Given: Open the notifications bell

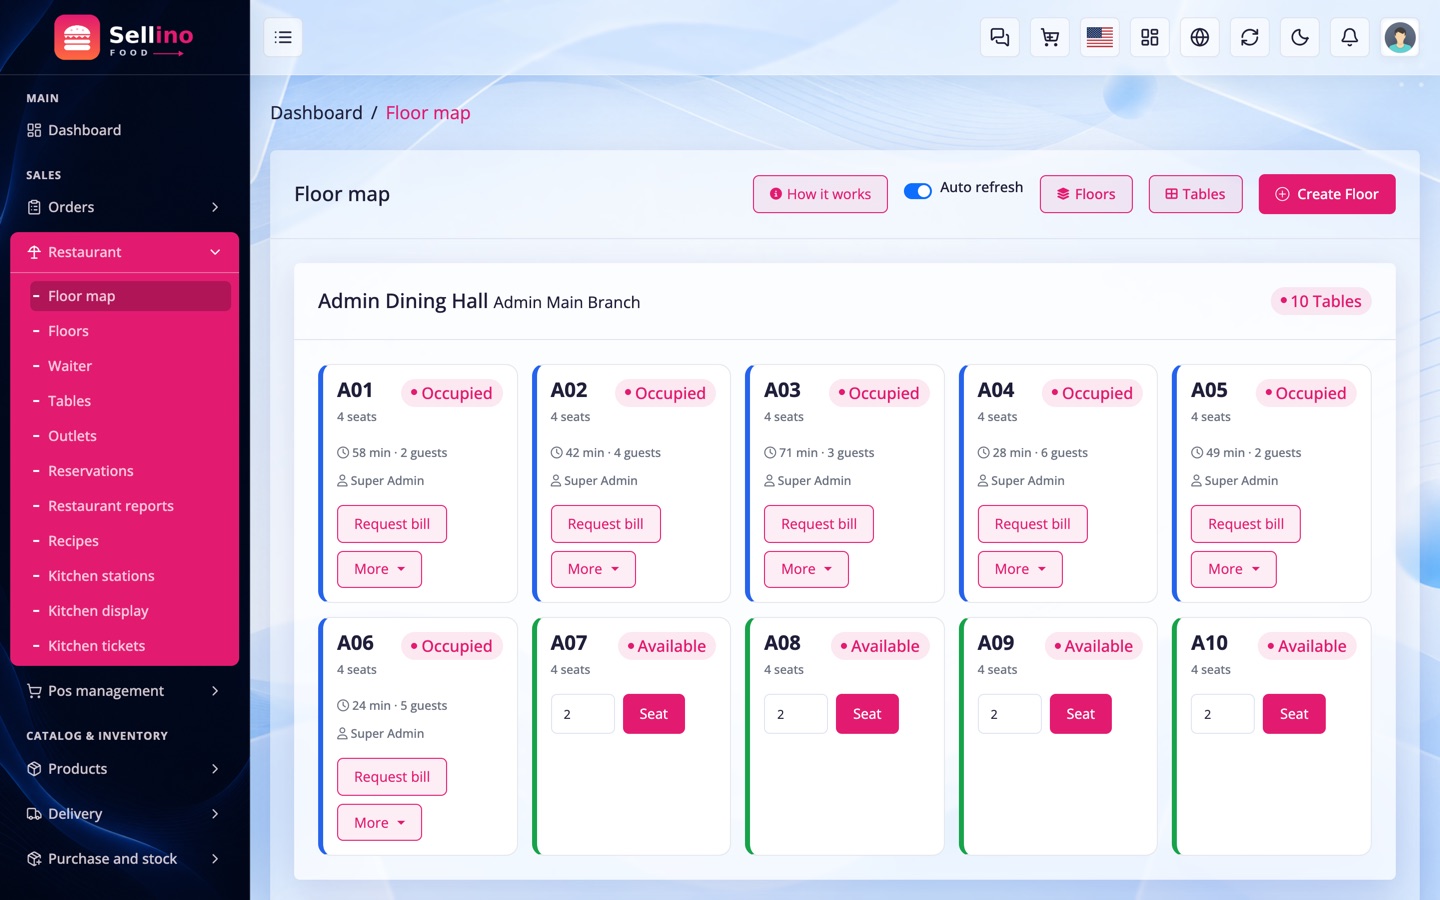Looking at the screenshot, I should click(x=1350, y=37).
